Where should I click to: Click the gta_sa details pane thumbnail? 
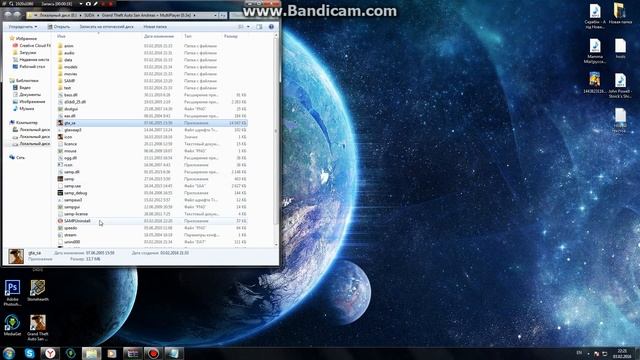[x=16, y=256]
